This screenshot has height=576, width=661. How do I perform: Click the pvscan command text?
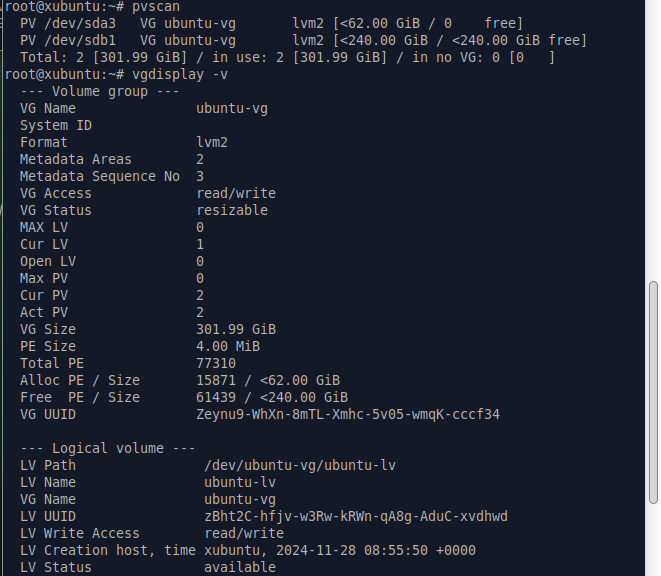pyautogui.click(x=156, y=6)
